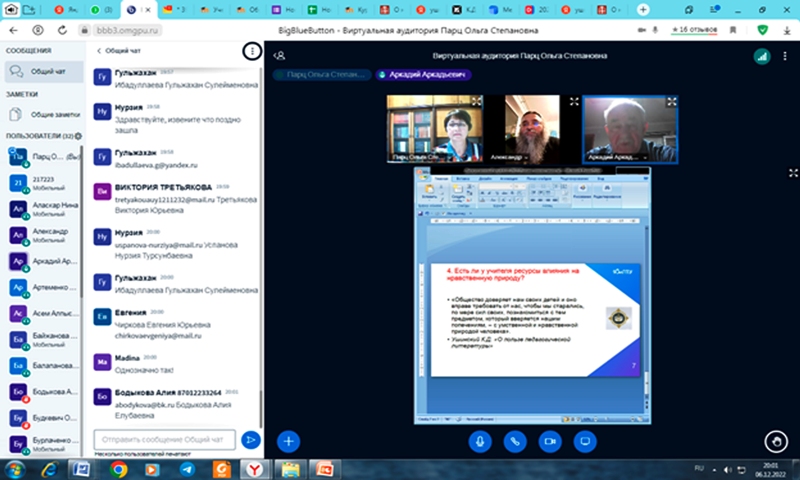
Task: Select user Асем Алпыс... in the users list
Action: click(x=44, y=314)
